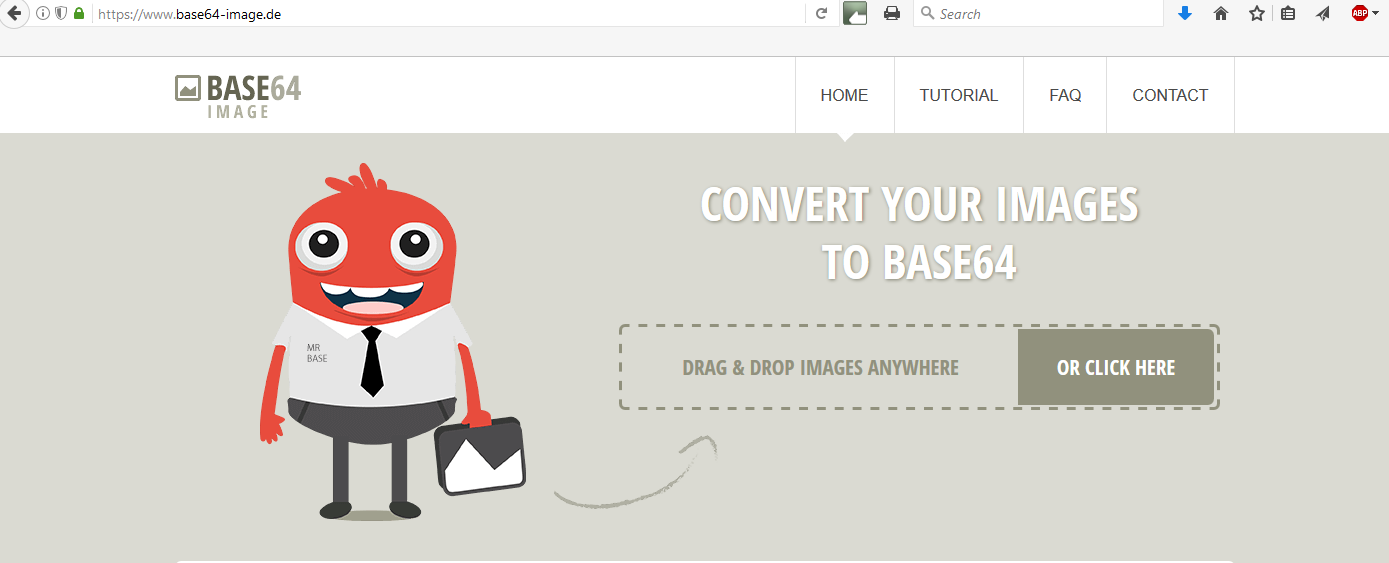Image resolution: width=1389 pixels, height=563 pixels.
Task: Open the Adblock Plus dropdown arrow
Action: tap(1376, 14)
